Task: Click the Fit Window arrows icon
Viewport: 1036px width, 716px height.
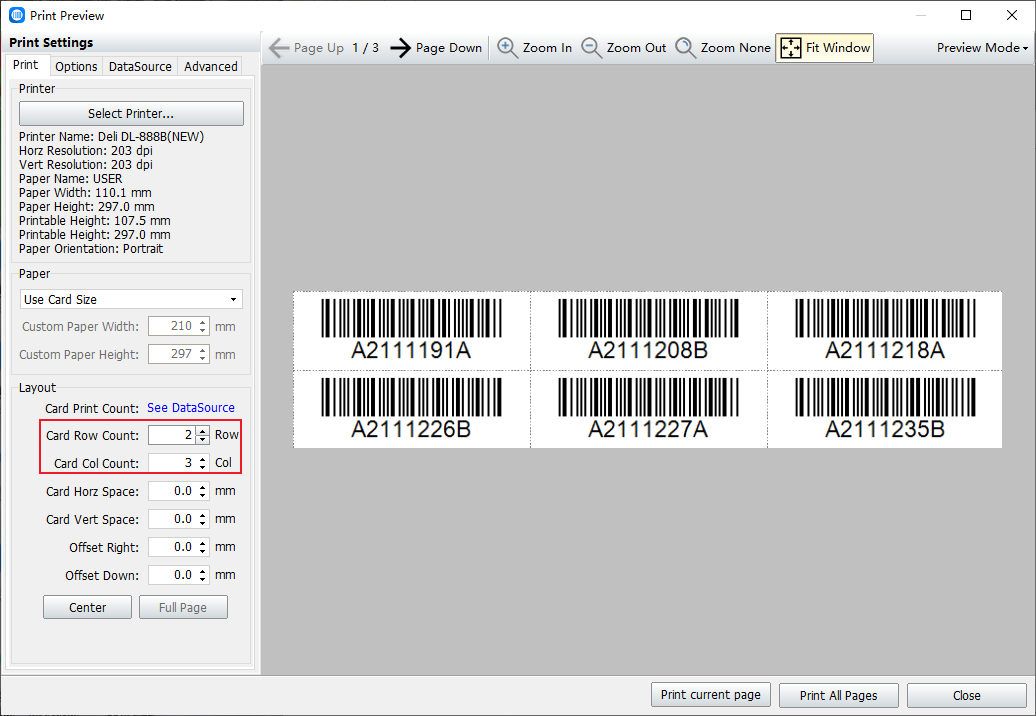Action: pos(791,48)
